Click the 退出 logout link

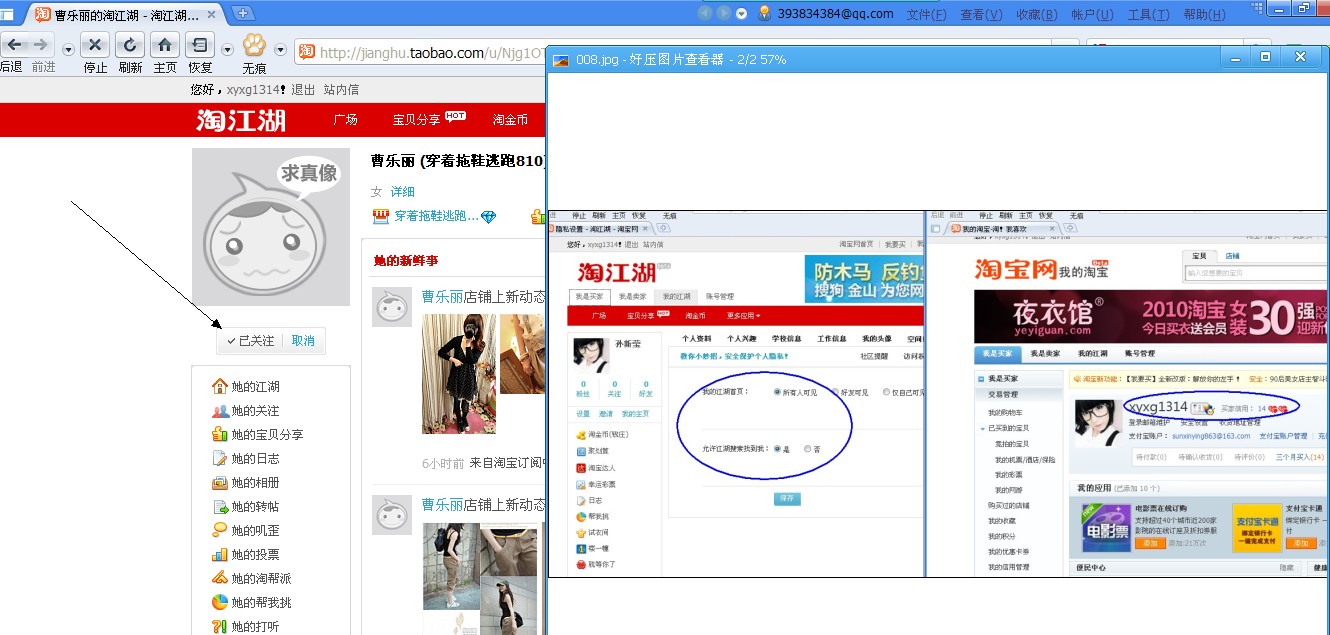pos(303,89)
